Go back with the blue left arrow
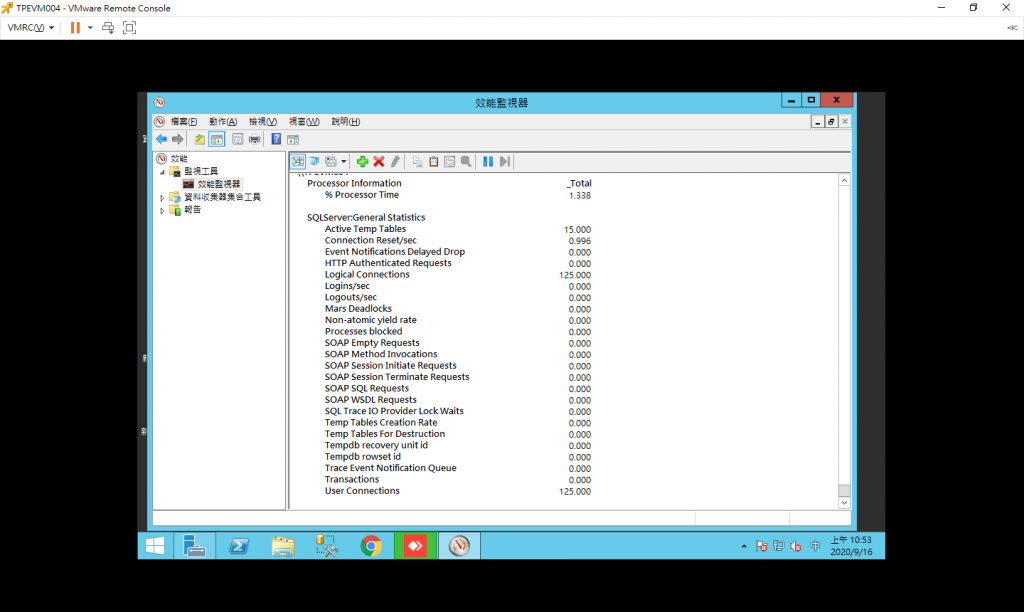The image size is (1024, 612). coord(161,139)
